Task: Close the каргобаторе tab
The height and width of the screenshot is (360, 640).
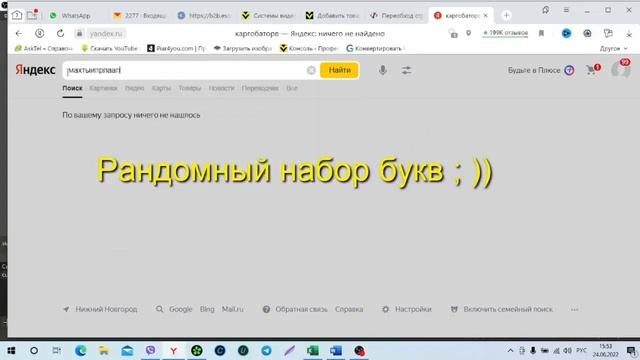Action: tap(485, 16)
